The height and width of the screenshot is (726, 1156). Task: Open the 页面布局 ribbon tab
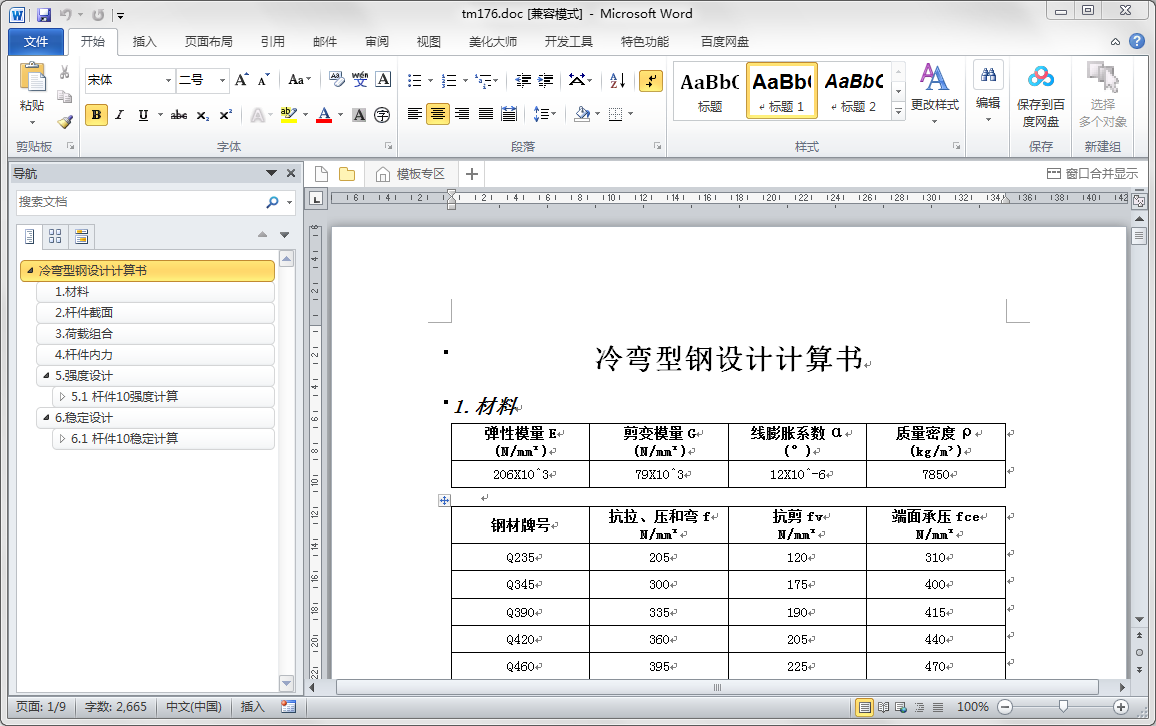pyautogui.click(x=208, y=42)
